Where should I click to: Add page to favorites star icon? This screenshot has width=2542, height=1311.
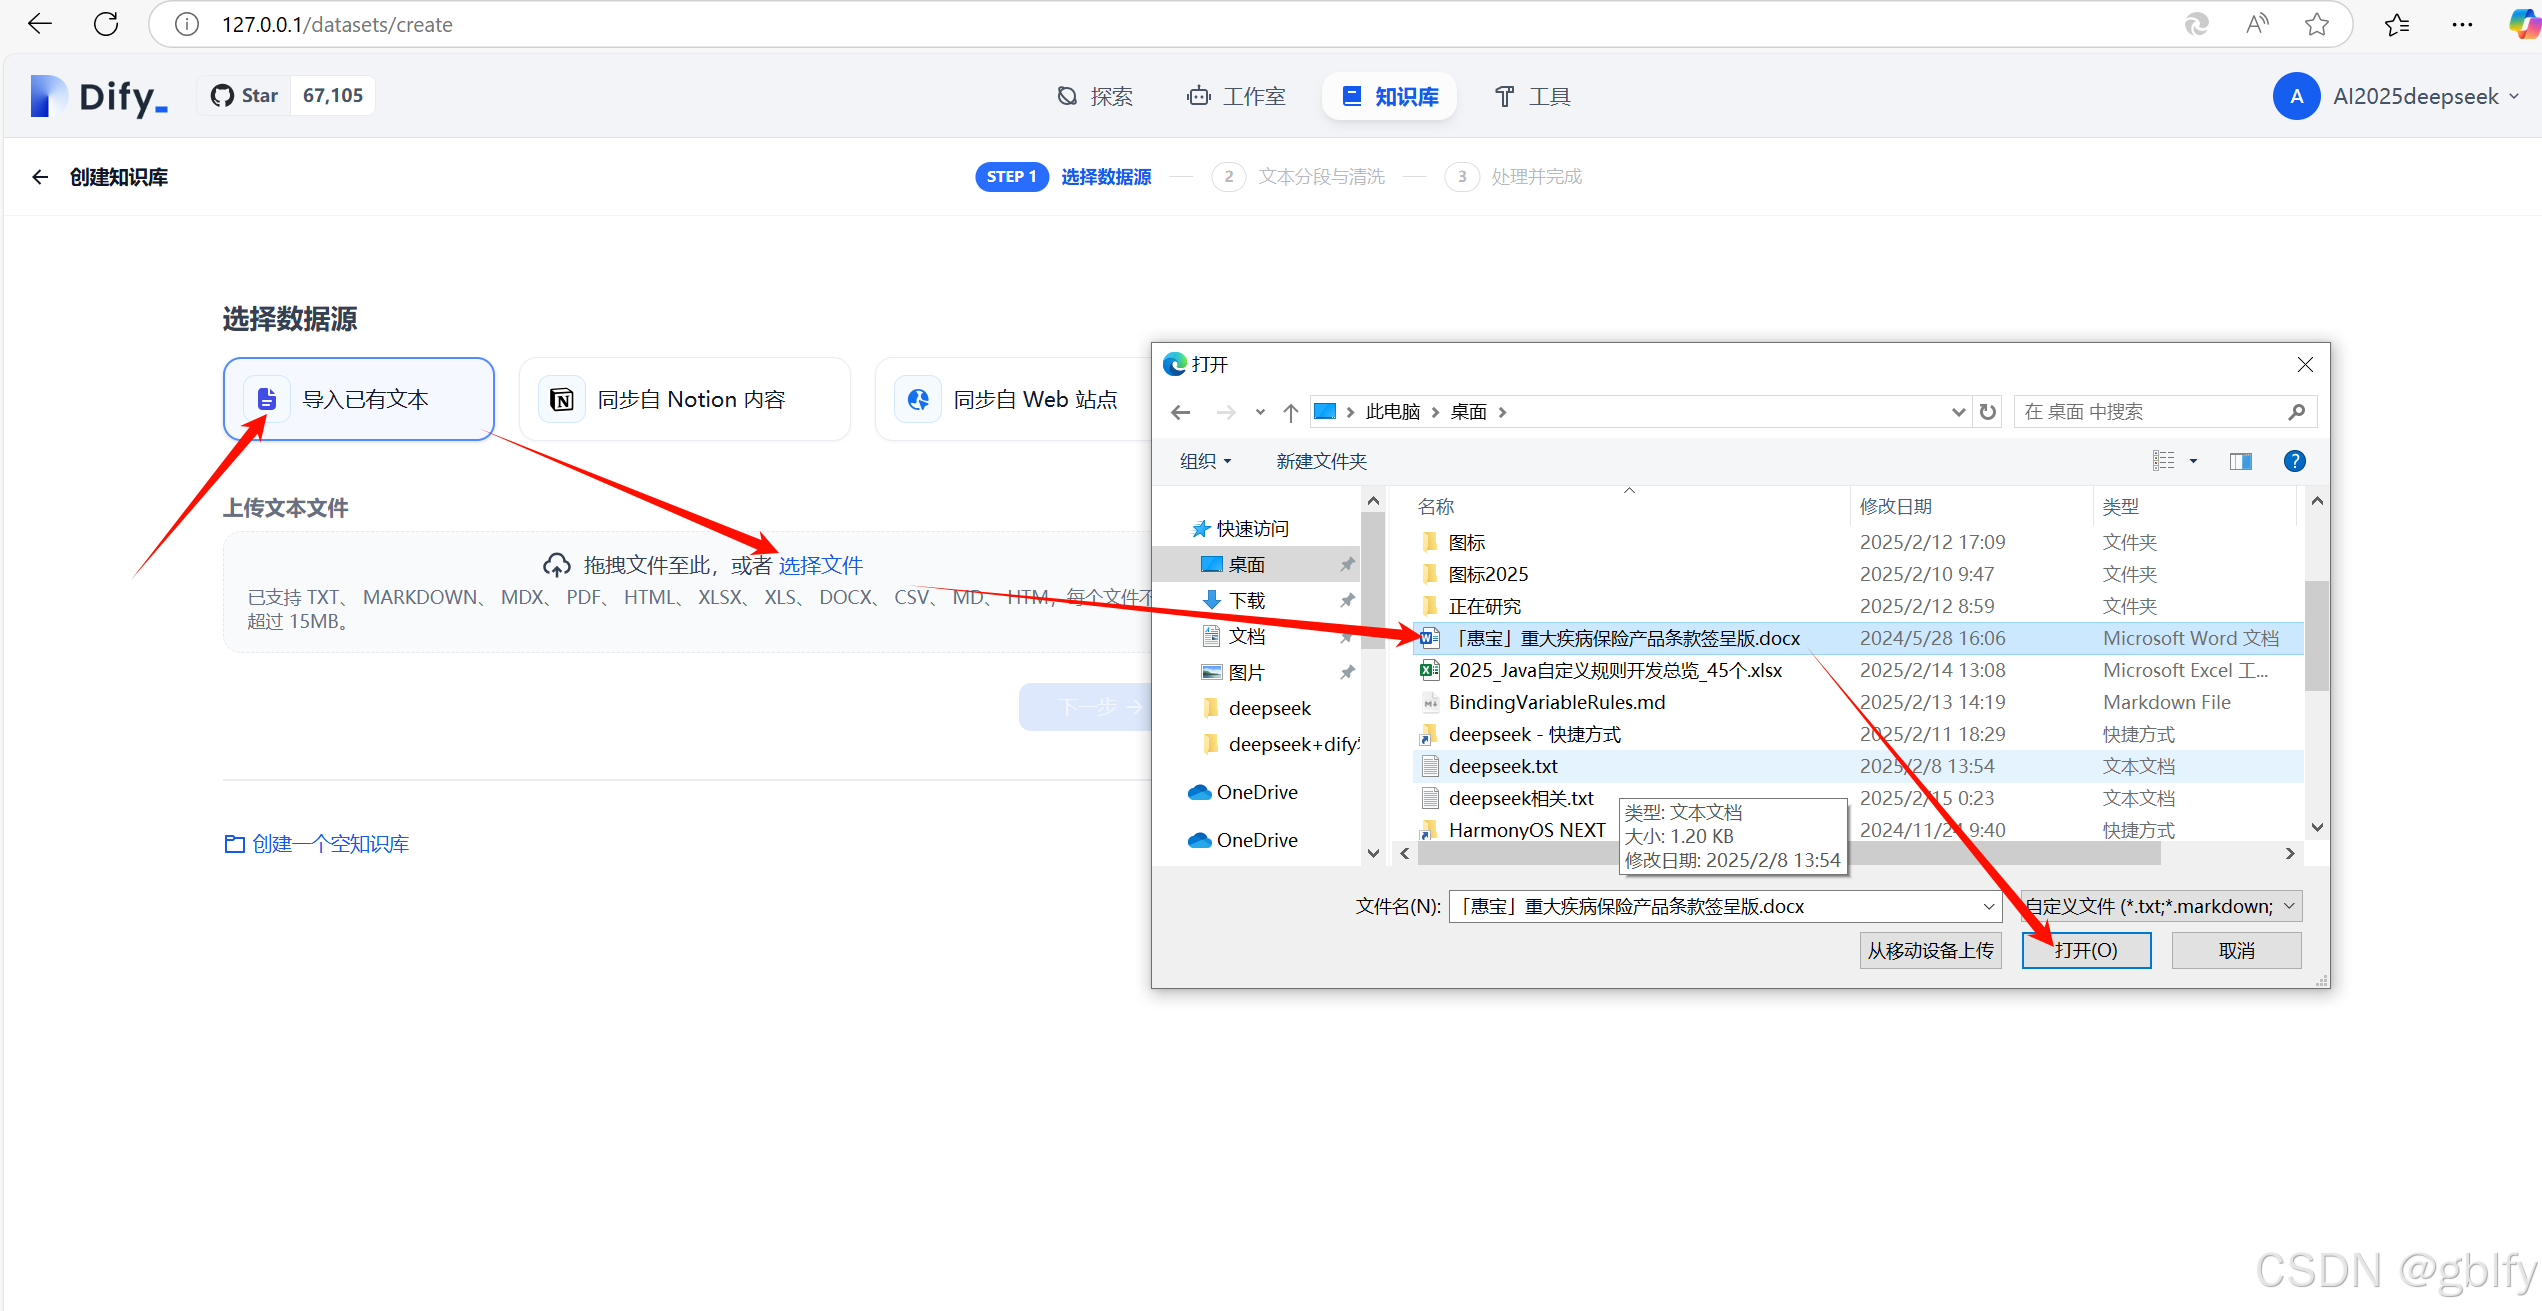pyautogui.click(x=2317, y=24)
